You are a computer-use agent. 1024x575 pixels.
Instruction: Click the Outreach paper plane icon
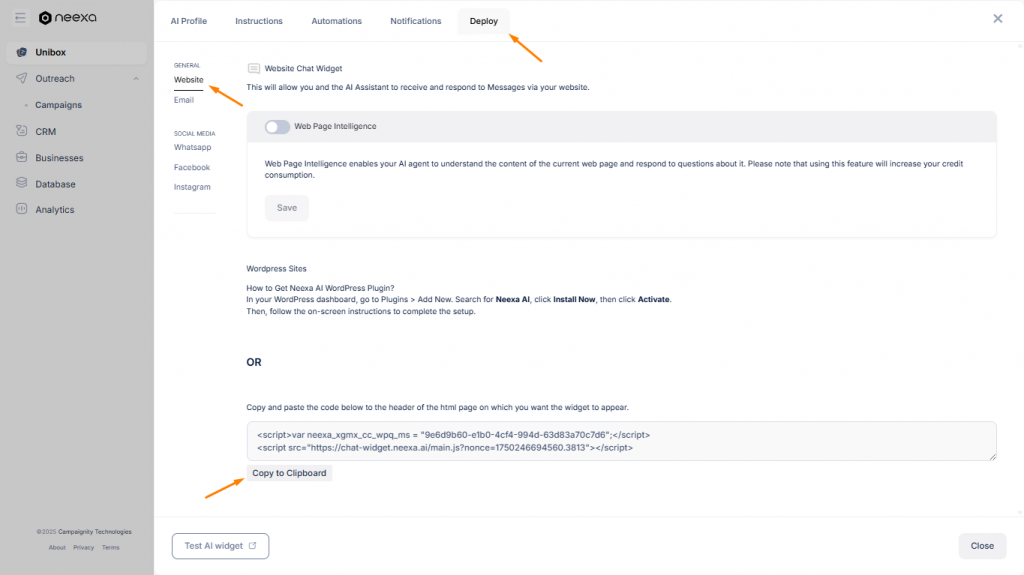click(x=22, y=79)
